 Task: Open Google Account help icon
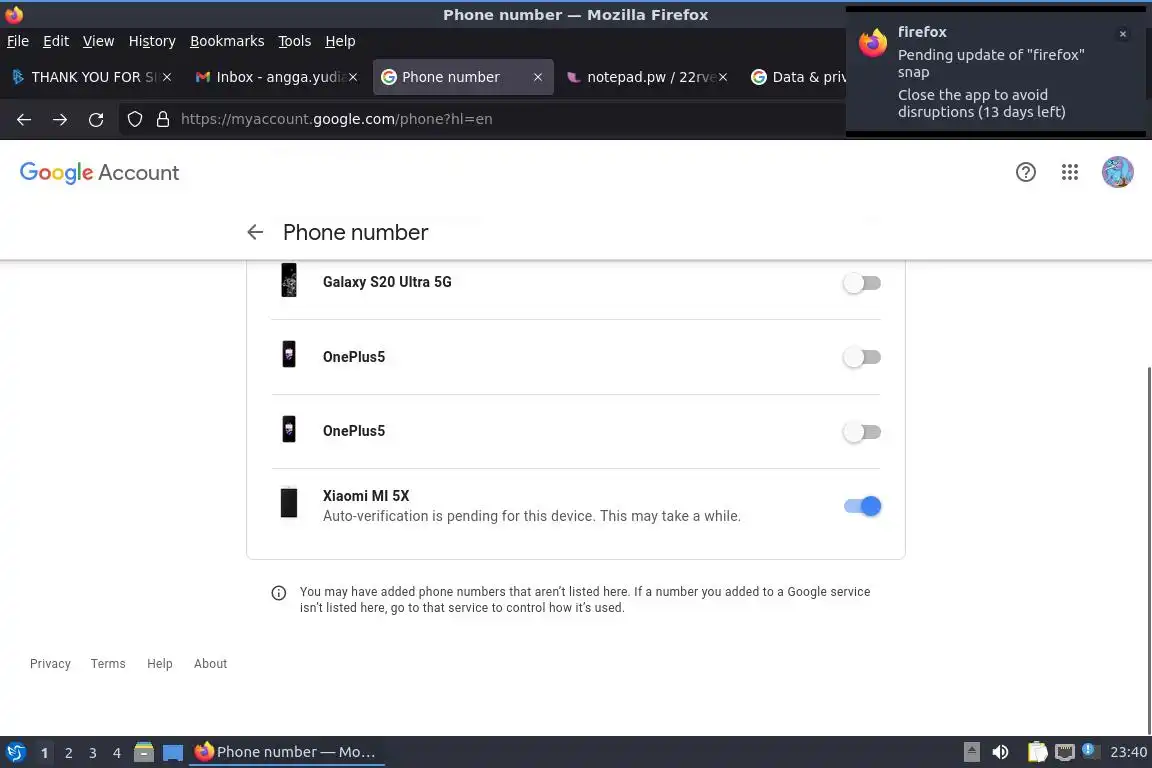pyautogui.click(x=1026, y=172)
